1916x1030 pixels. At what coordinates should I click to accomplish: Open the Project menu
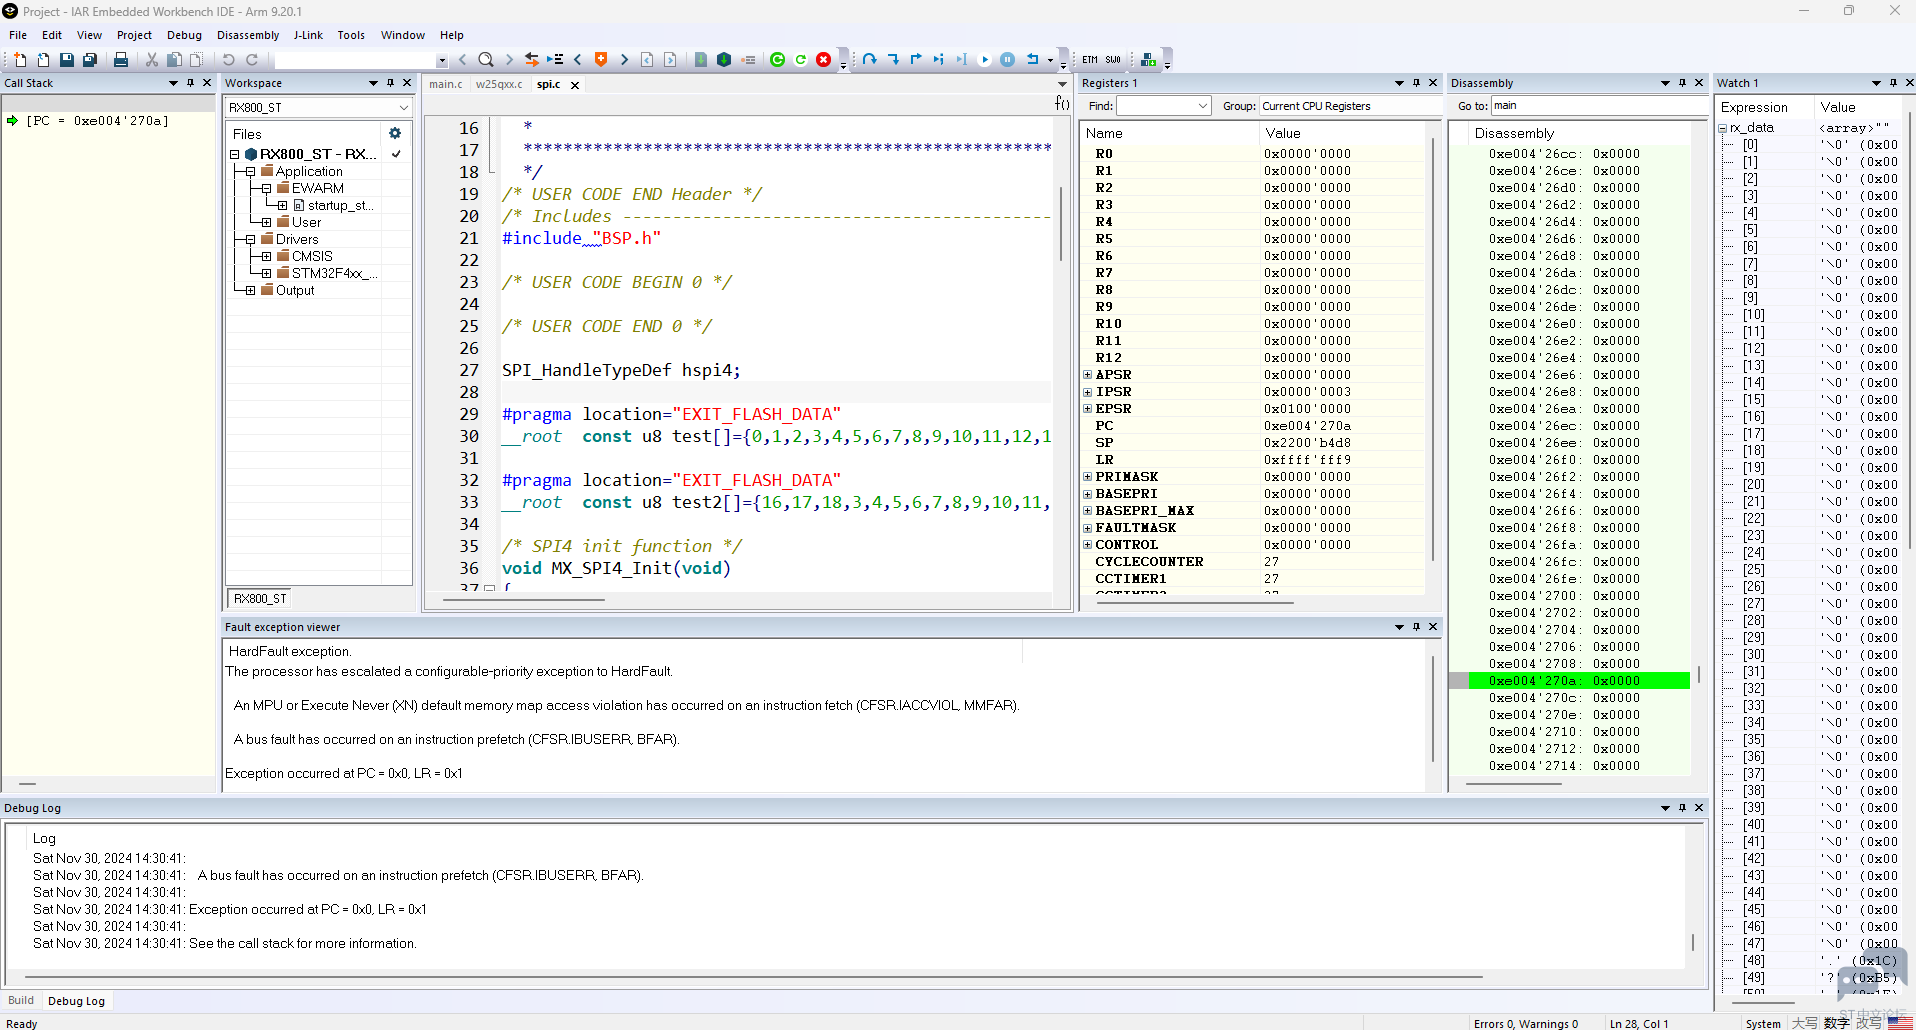point(134,35)
